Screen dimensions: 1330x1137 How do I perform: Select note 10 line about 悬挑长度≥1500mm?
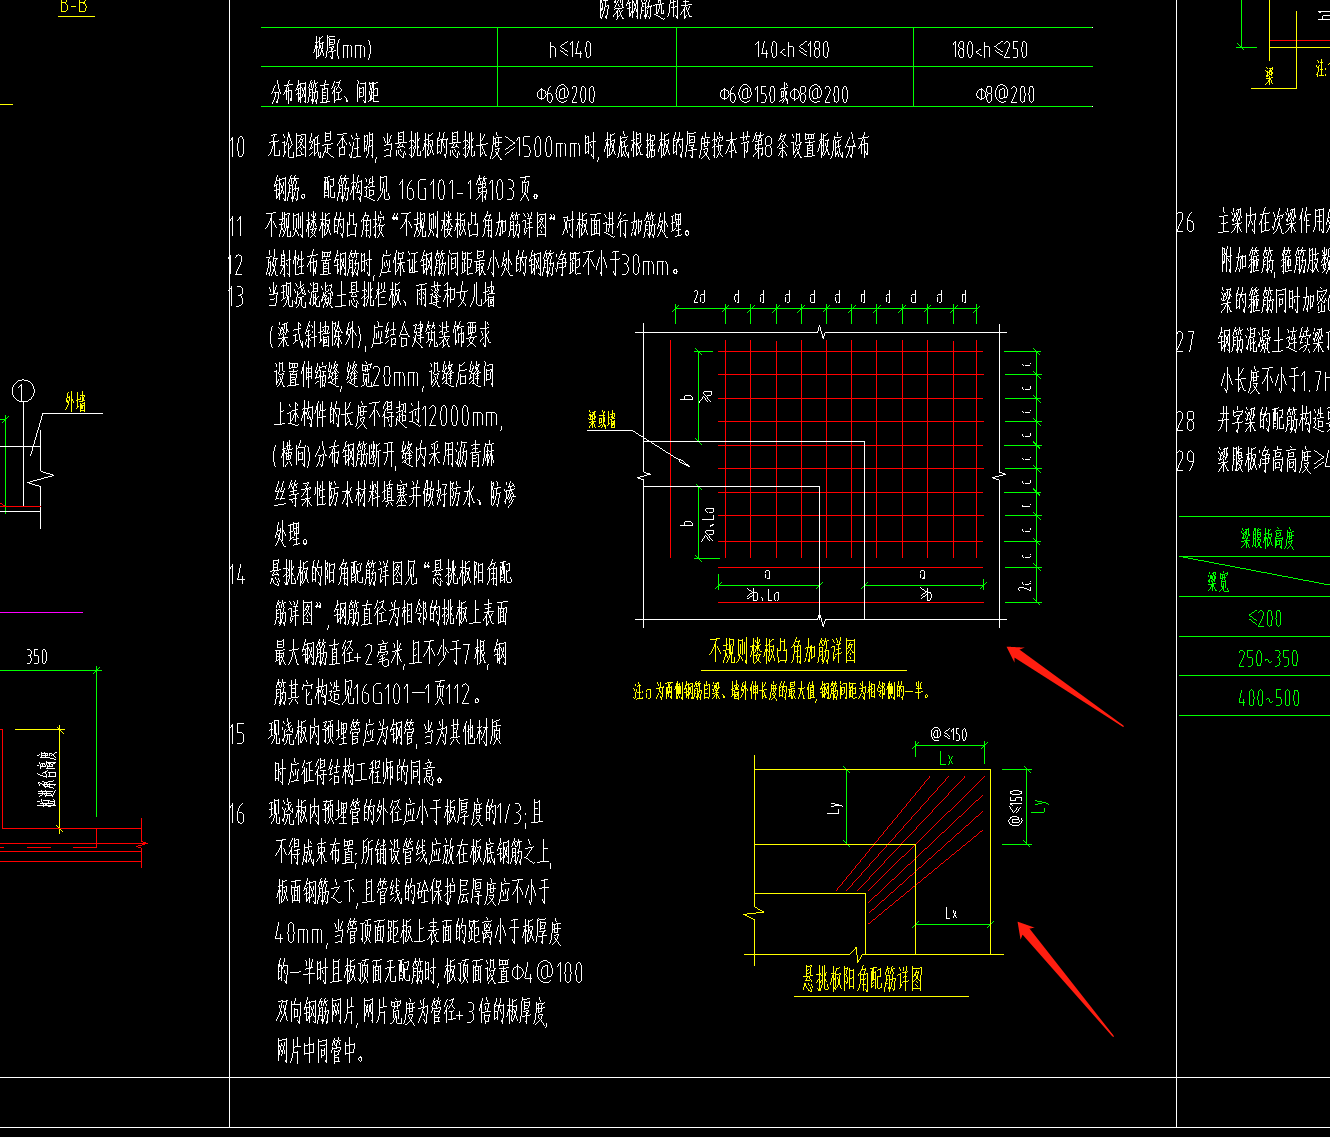pyautogui.click(x=568, y=147)
